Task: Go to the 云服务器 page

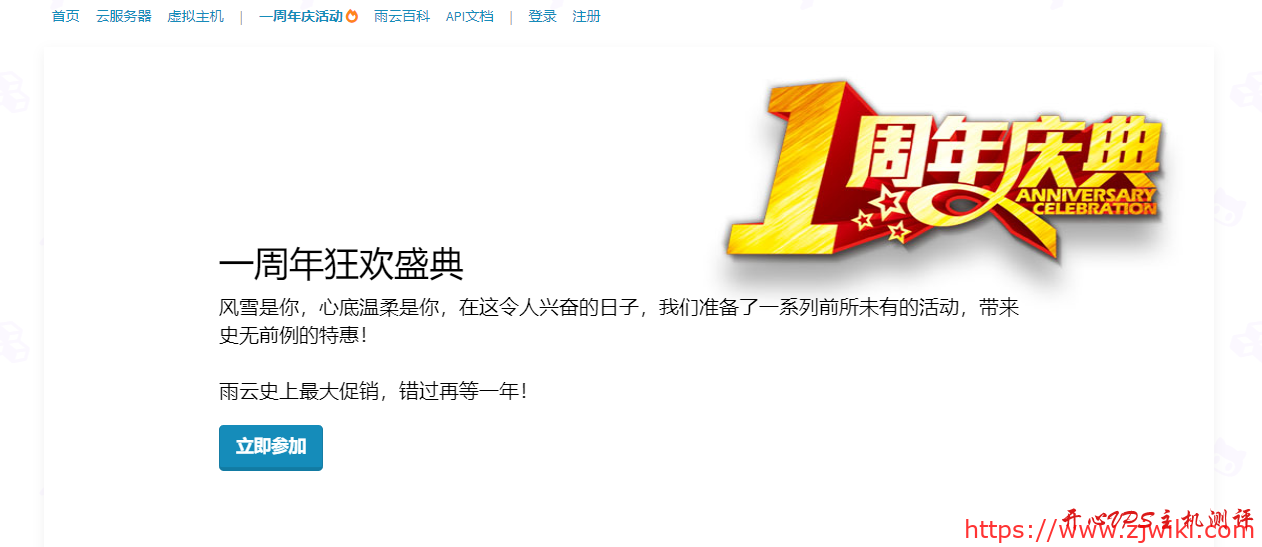Action: [x=124, y=16]
